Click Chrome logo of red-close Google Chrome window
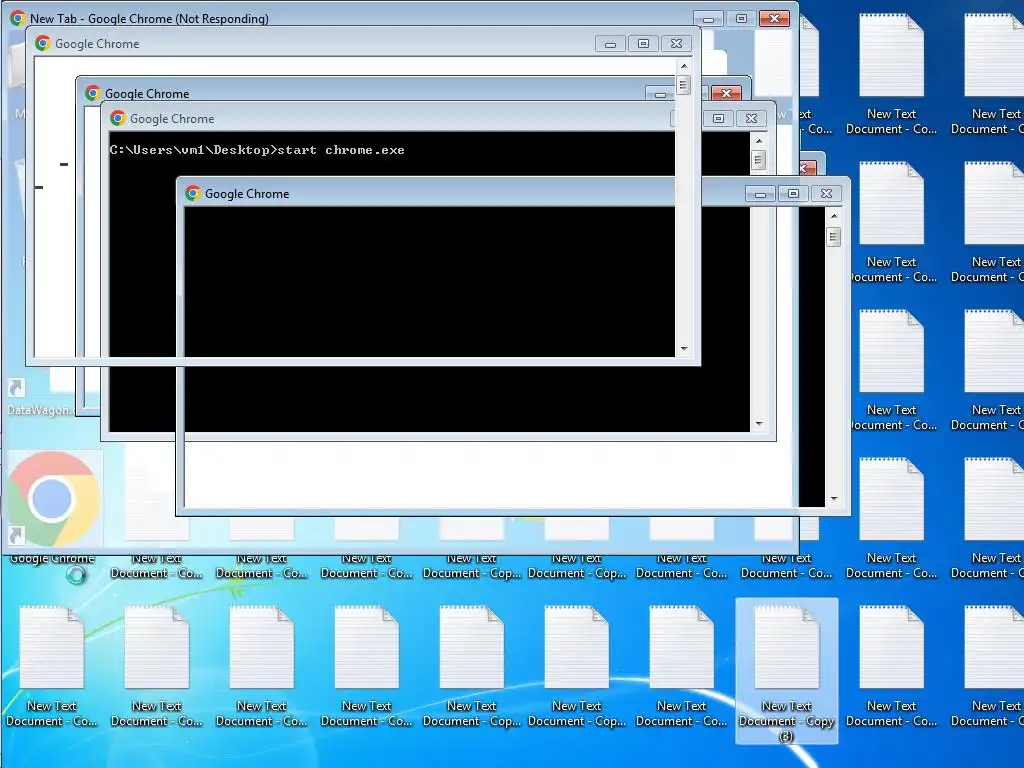Screen dimensions: 1024x768 [93, 93]
